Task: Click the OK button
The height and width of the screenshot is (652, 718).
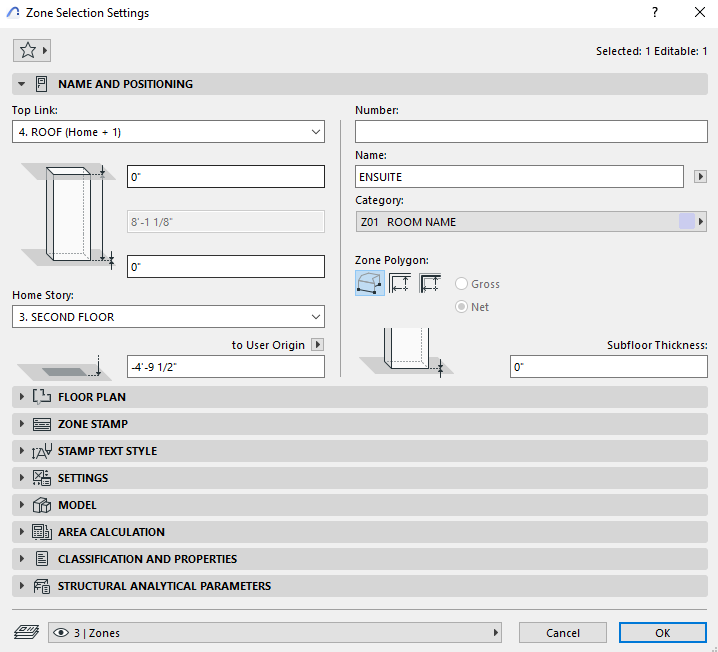Action: (662, 633)
